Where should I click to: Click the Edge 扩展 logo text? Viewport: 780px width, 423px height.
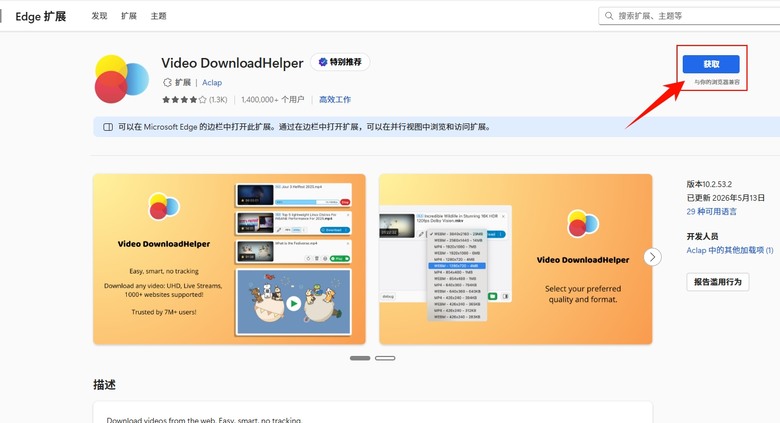click(x=40, y=16)
